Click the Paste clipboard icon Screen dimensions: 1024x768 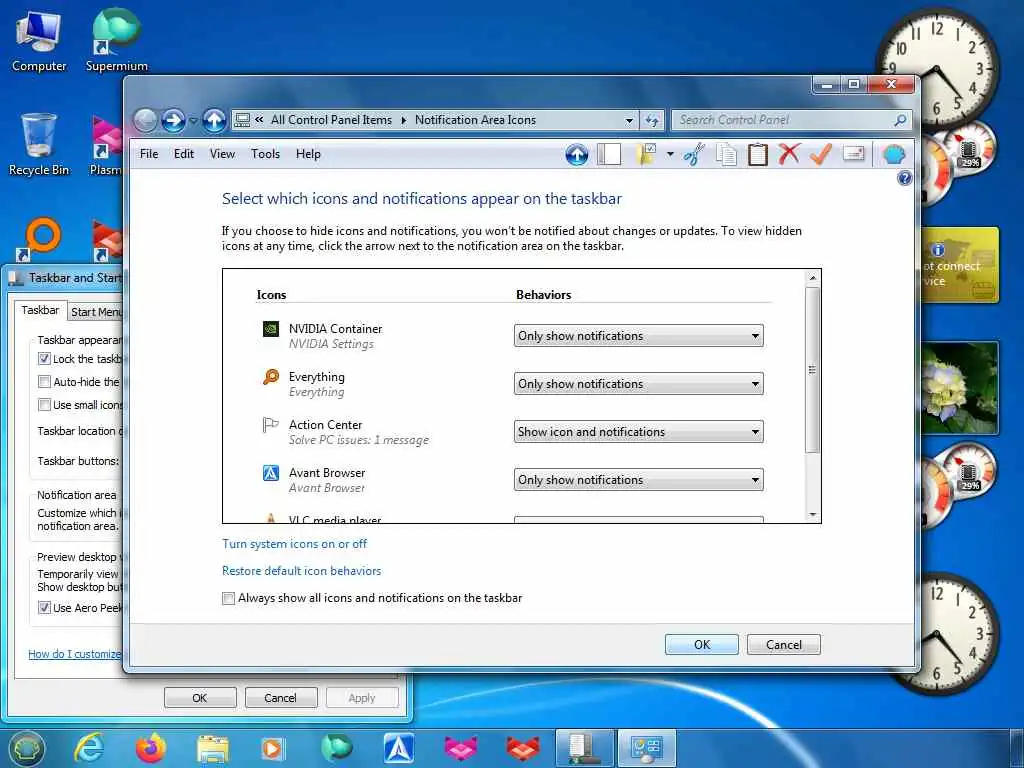(758, 155)
